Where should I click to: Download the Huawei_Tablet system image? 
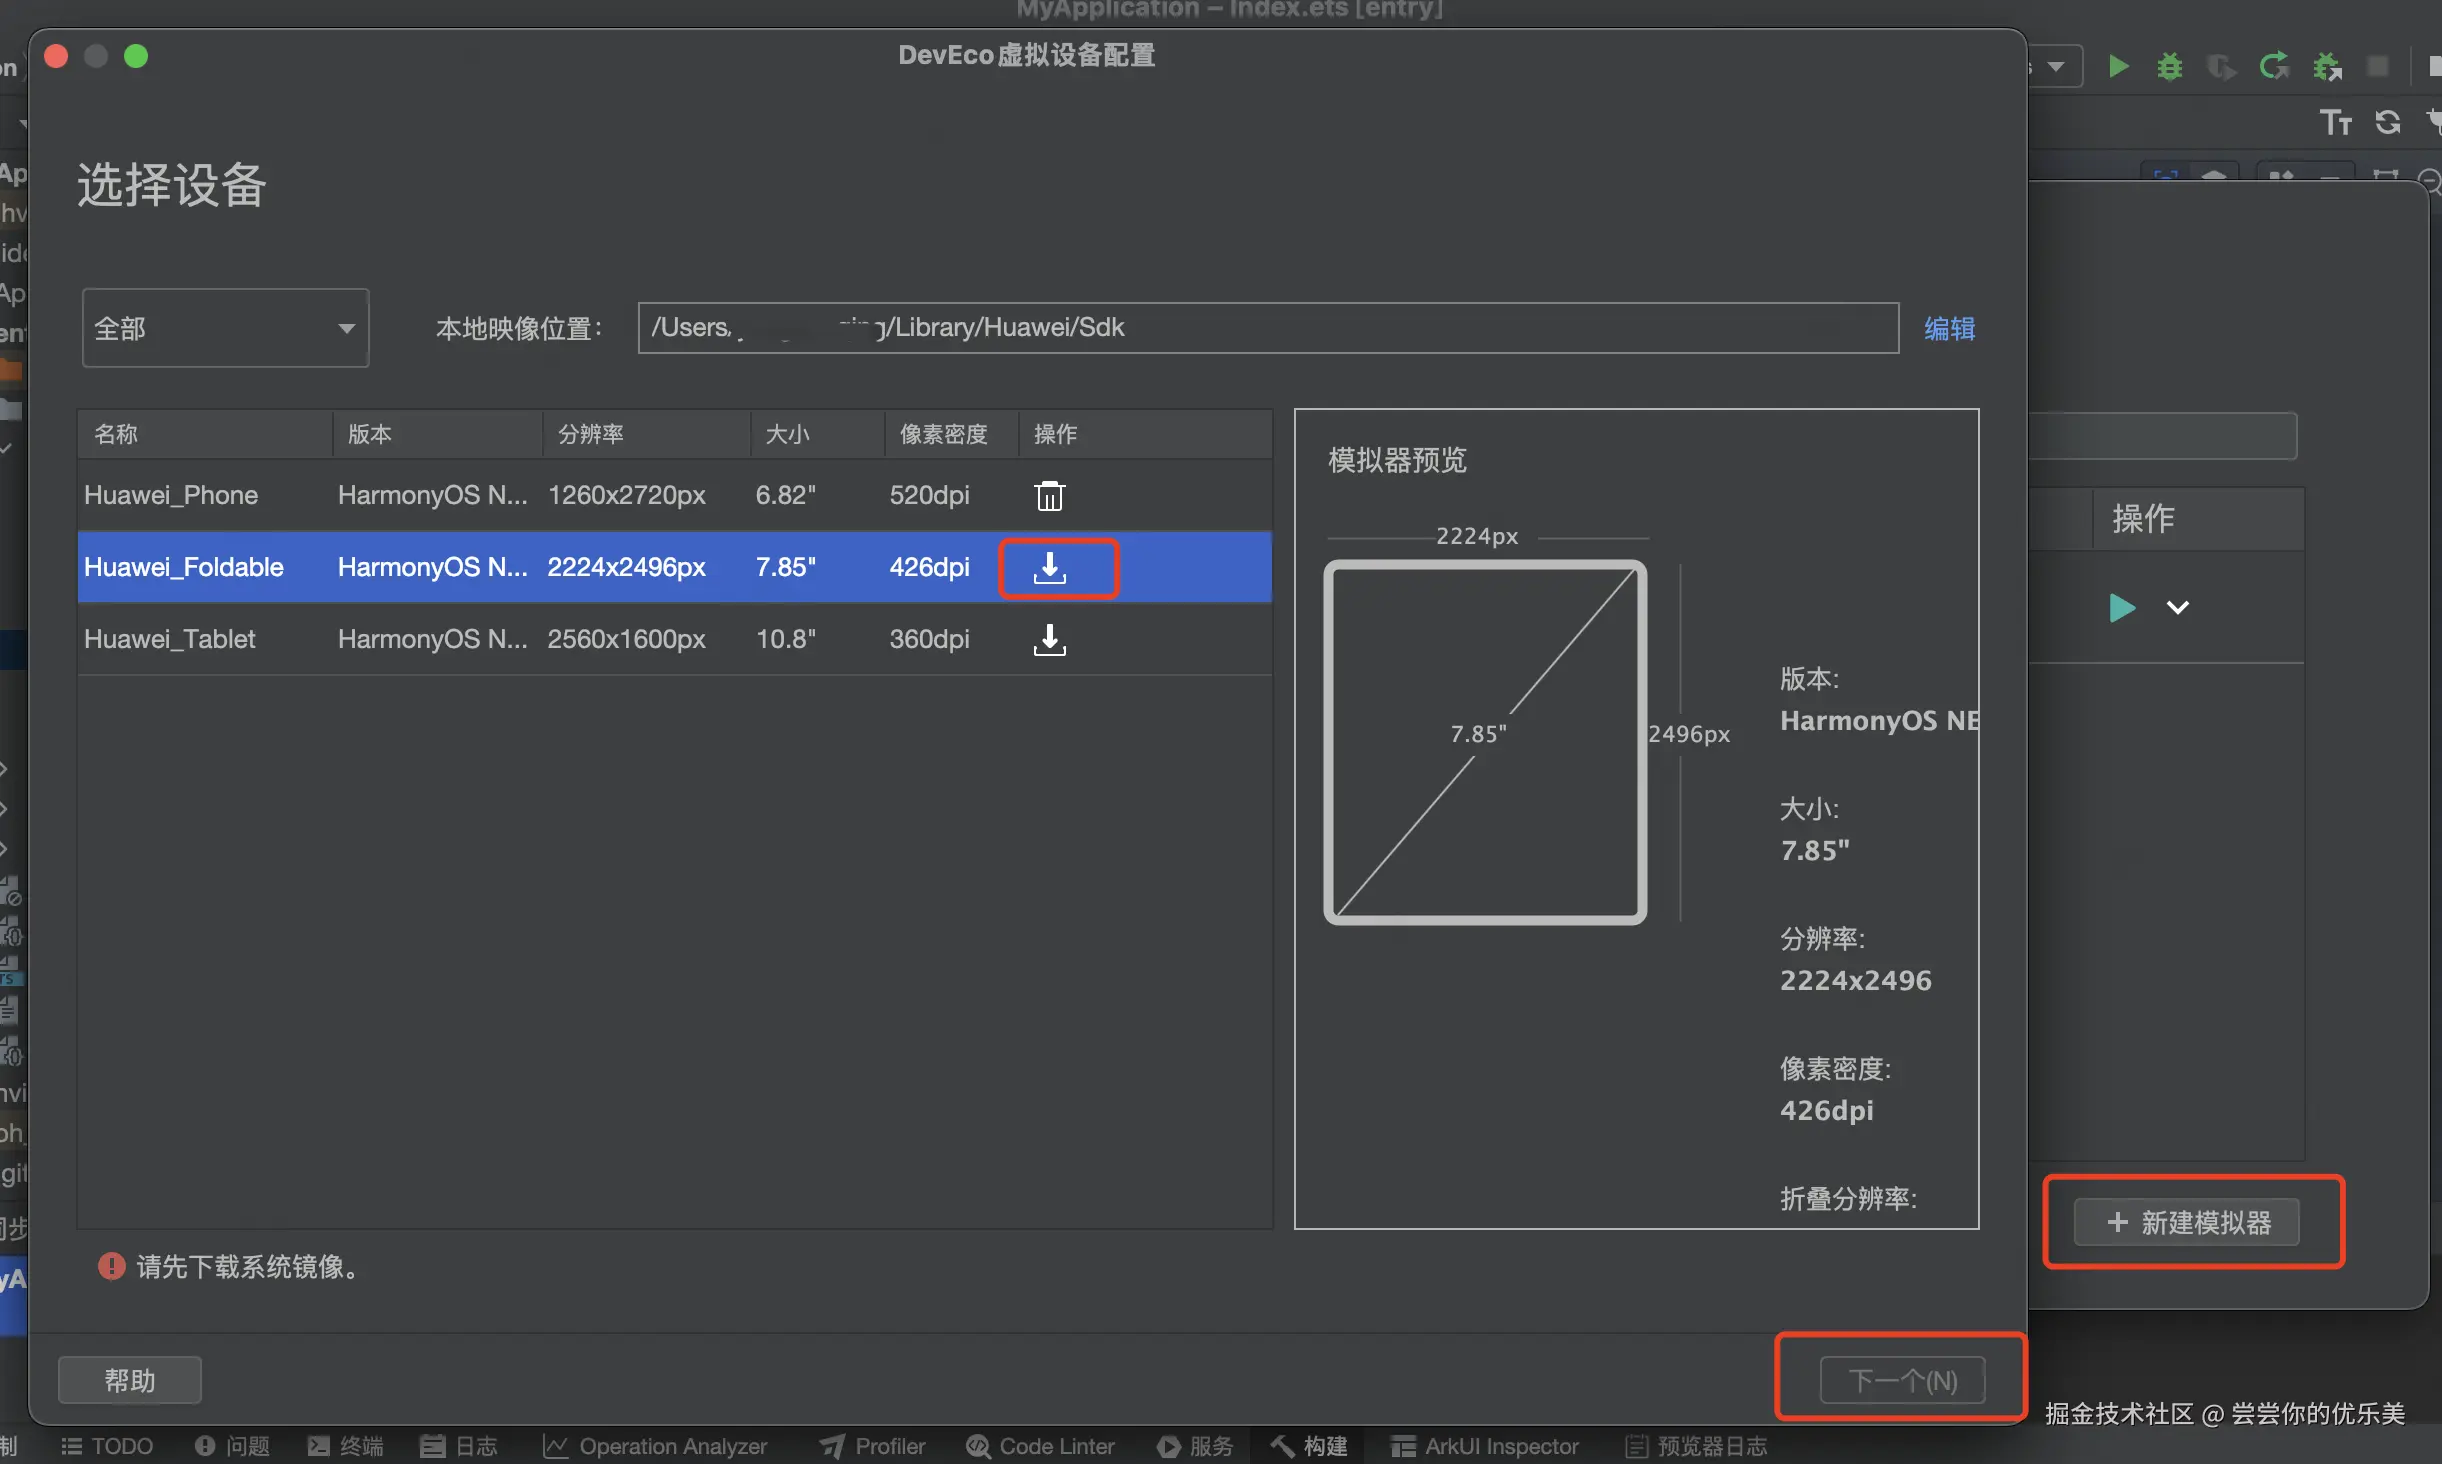click(x=1049, y=640)
